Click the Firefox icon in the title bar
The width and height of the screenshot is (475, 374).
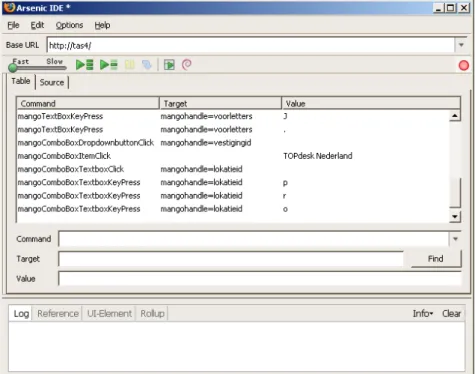(9, 7)
